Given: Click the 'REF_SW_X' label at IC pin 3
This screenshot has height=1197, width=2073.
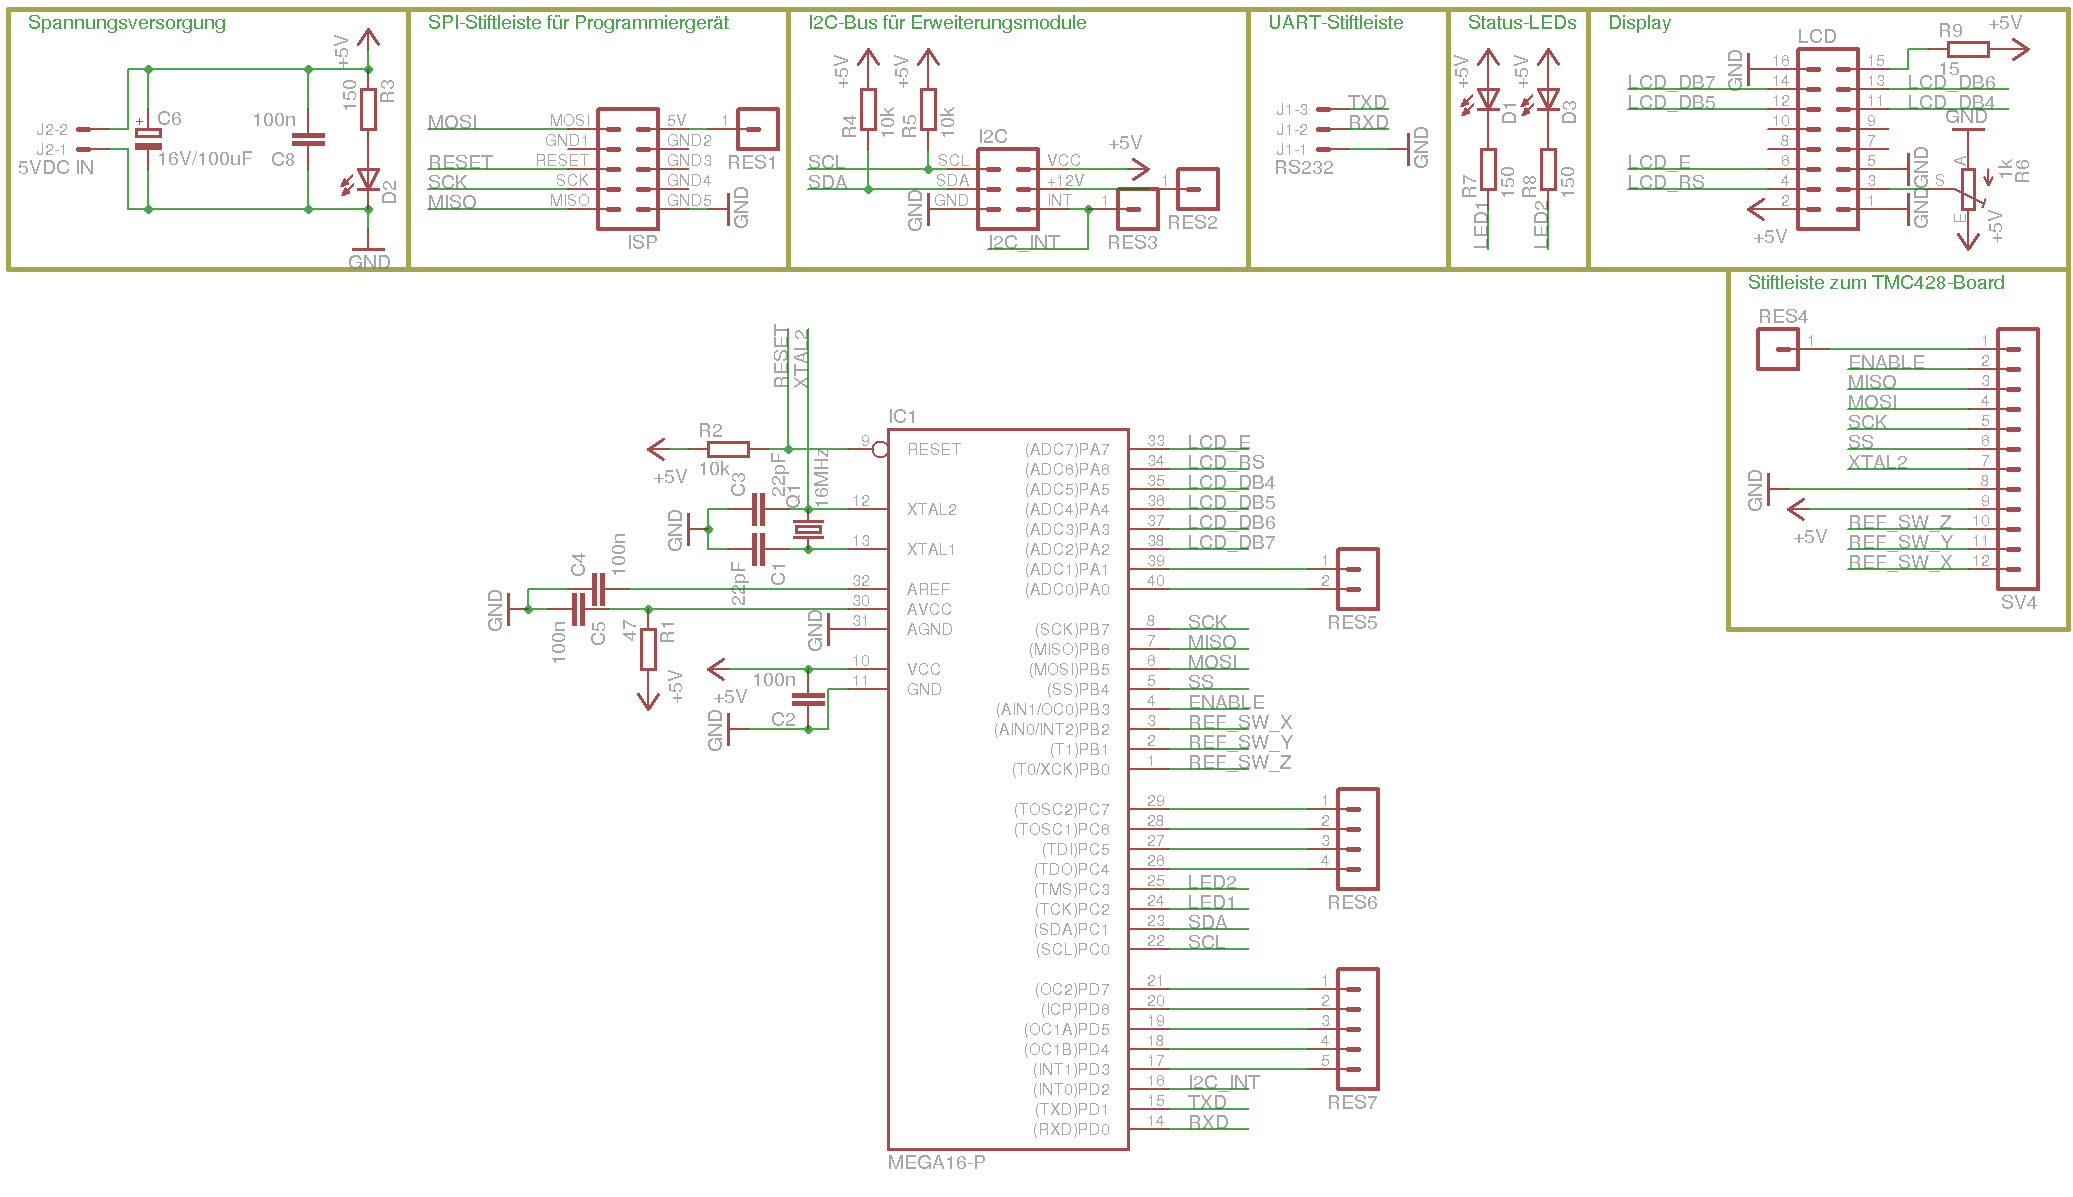Looking at the screenshot, I should [x=1240, y=722].
